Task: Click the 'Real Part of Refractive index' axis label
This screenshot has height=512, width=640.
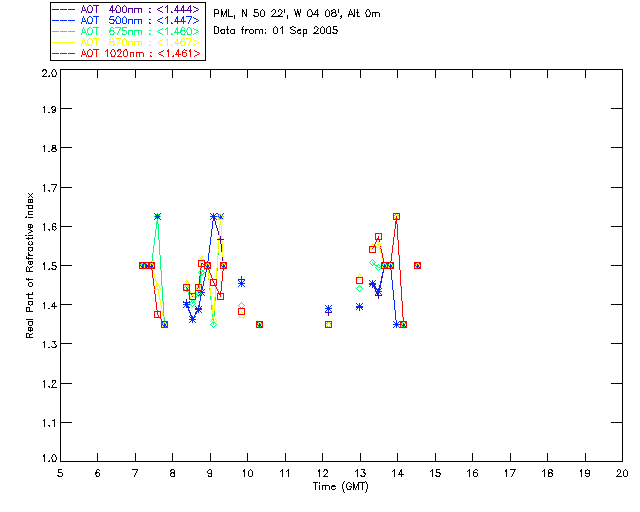Action: (29, 265)
